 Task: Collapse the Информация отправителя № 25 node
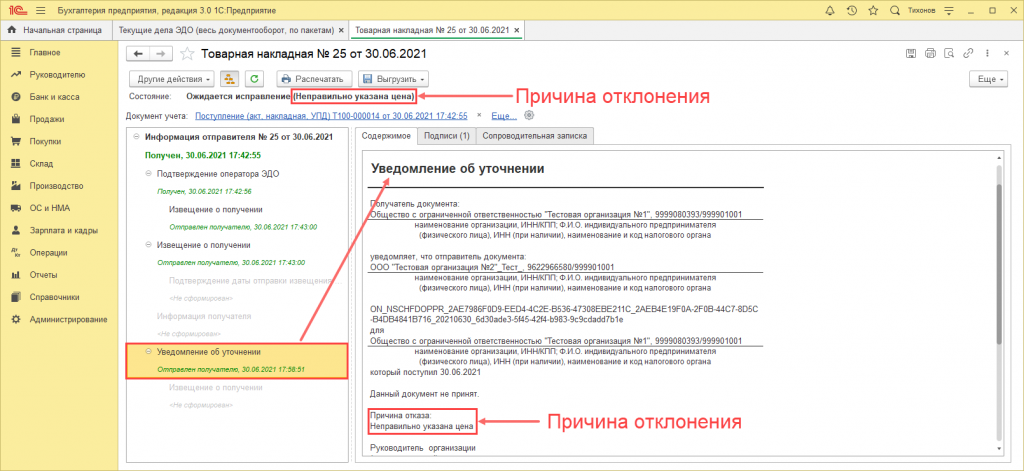(x=136, y=137)
